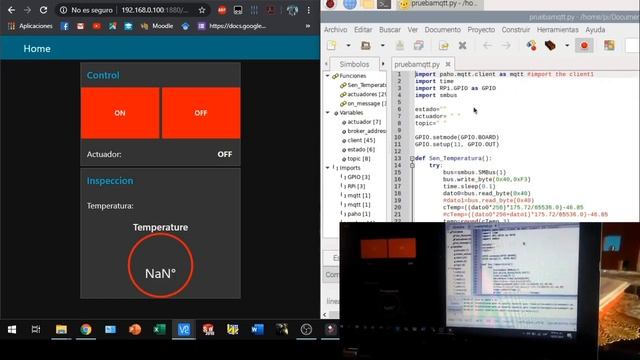
Task: Open the YouTube bookmark
Action: point(97,26)
